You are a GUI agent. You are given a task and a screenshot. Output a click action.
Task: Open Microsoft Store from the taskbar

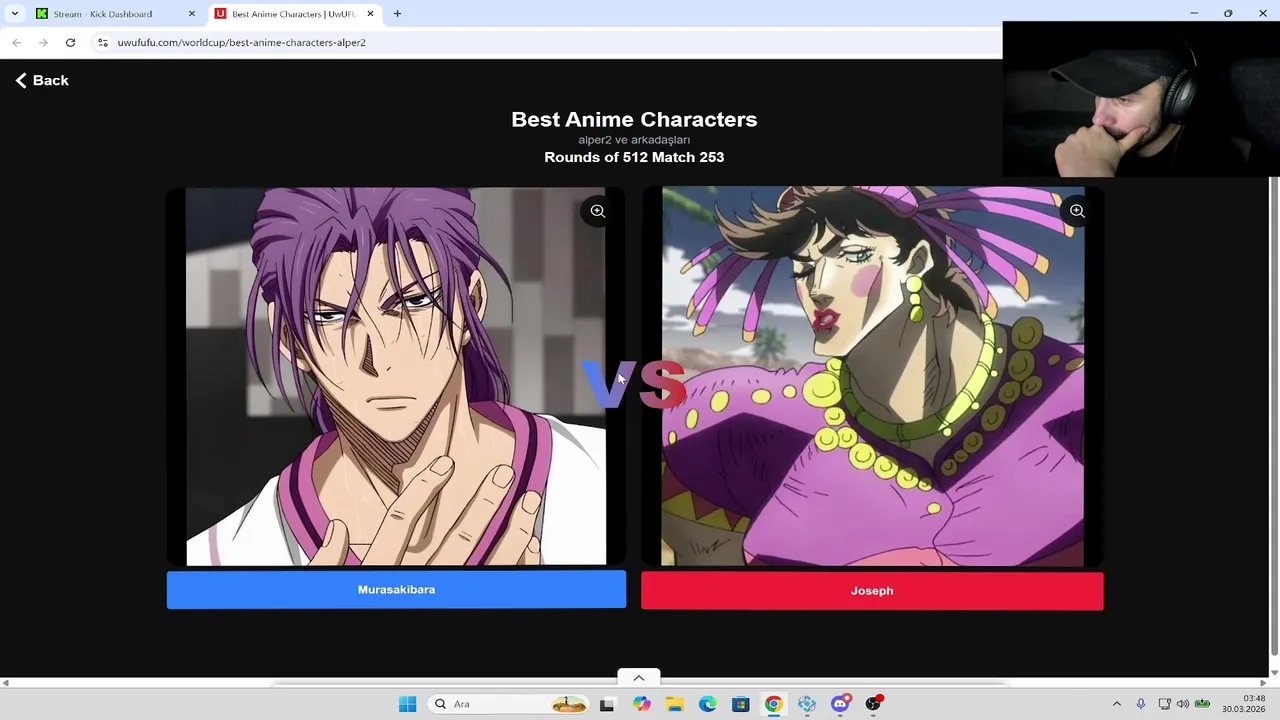pos(740,704)
